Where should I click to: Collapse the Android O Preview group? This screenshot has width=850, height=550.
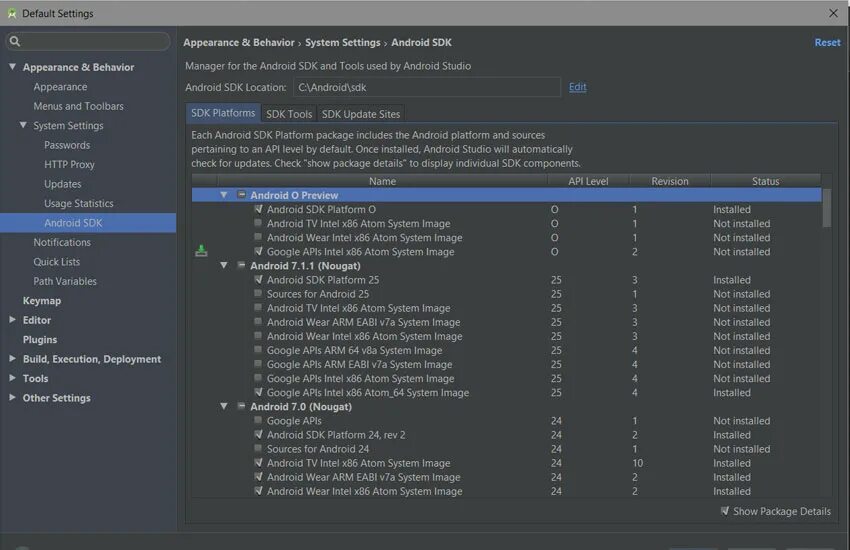coord(224,195)
